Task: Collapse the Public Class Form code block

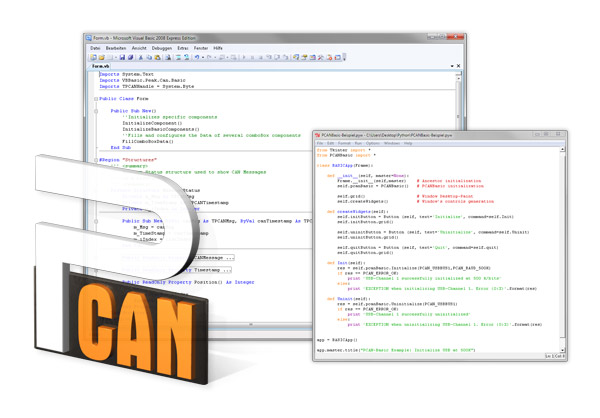Action: 96,100
